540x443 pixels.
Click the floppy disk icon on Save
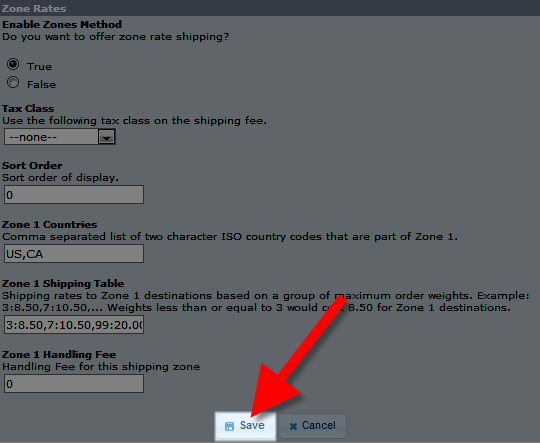coord(229,426)
